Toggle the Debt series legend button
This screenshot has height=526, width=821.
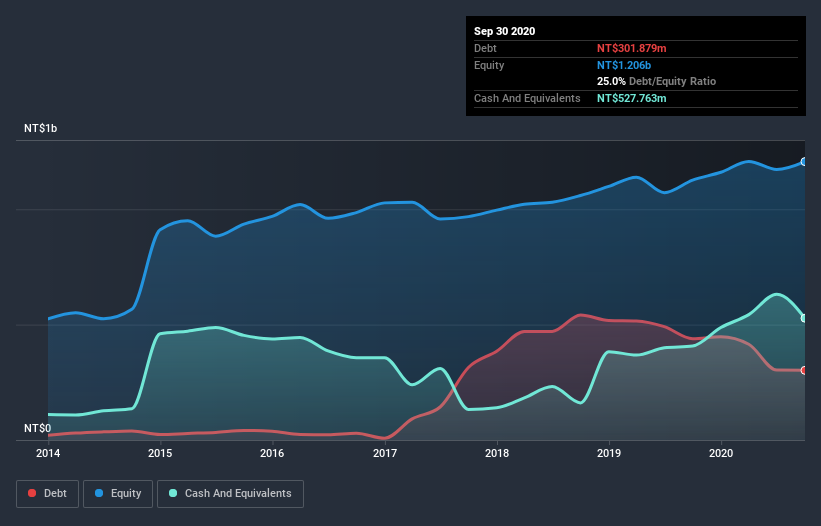(47, 494)
